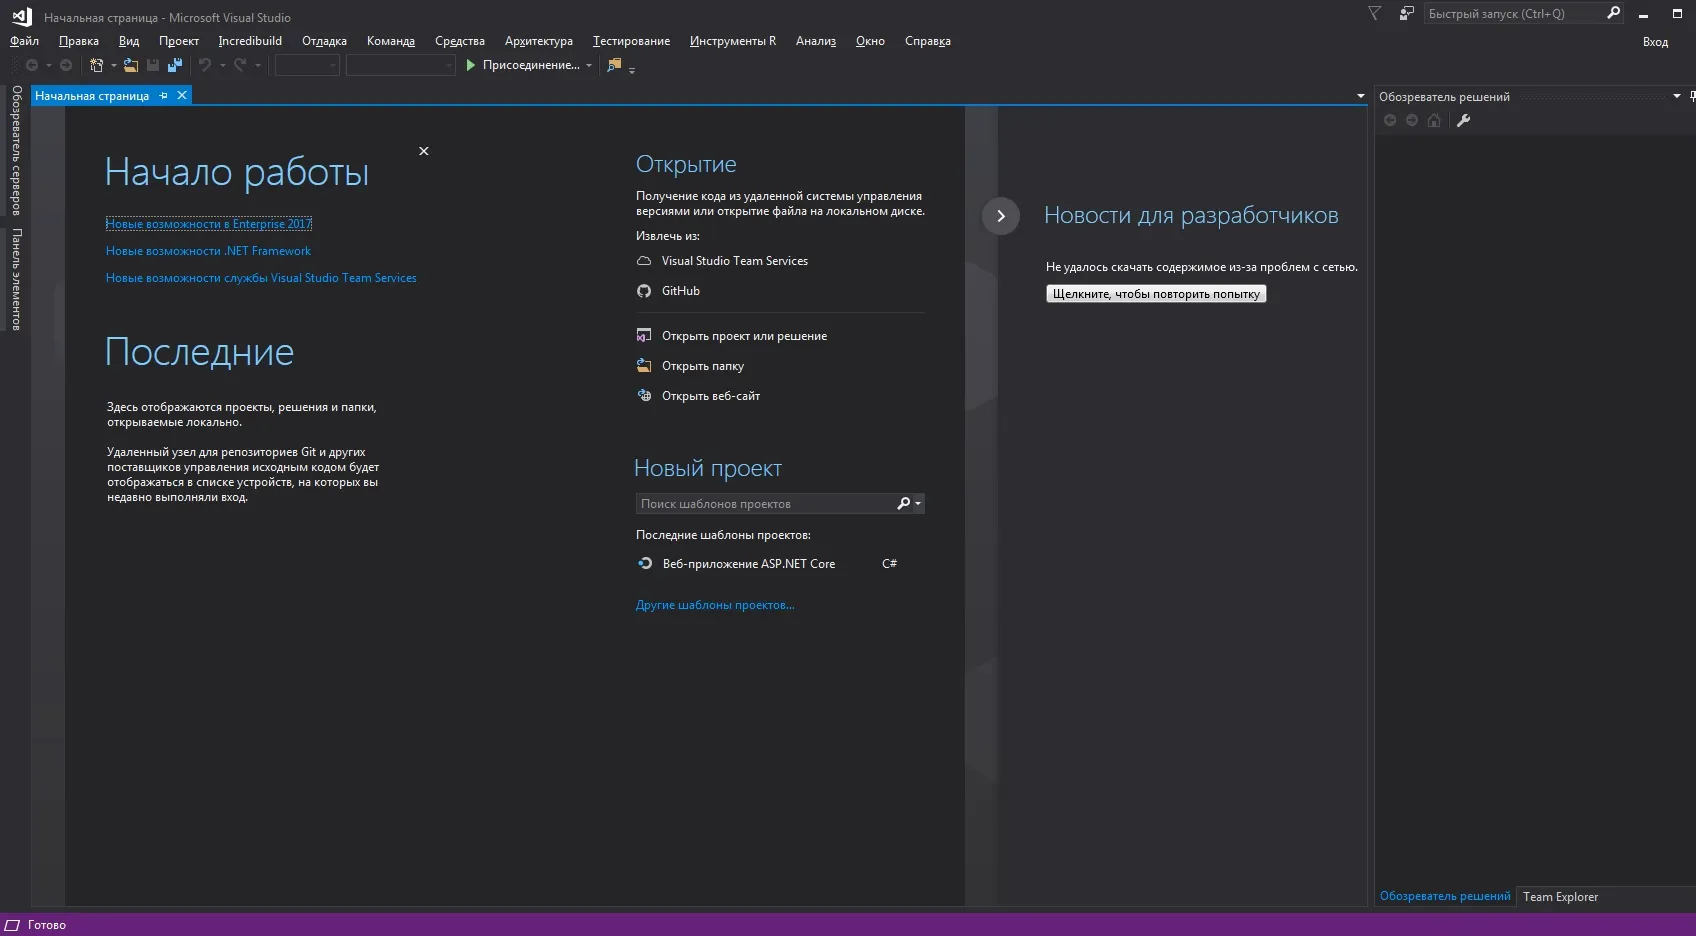Open the Incredibuild menu
Screen dimensions: 1696x936
(x=250, y=41)
